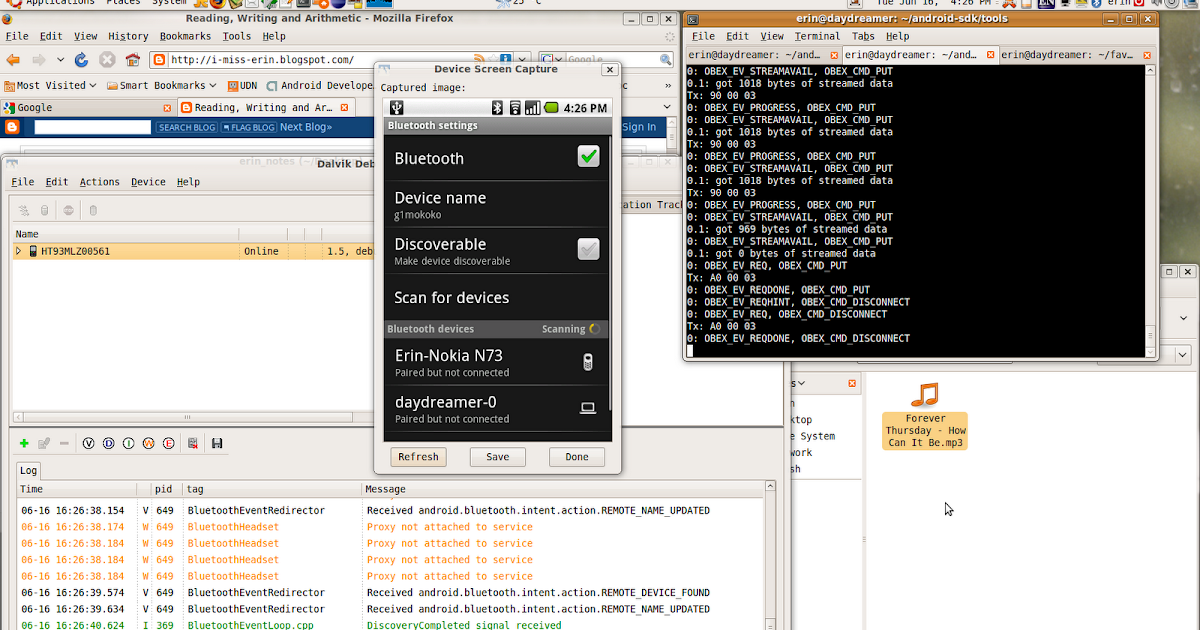Filter log by Verbose level icon
Screen dimensions: 1200x630
pyautogui.click(x=88, y=443)
